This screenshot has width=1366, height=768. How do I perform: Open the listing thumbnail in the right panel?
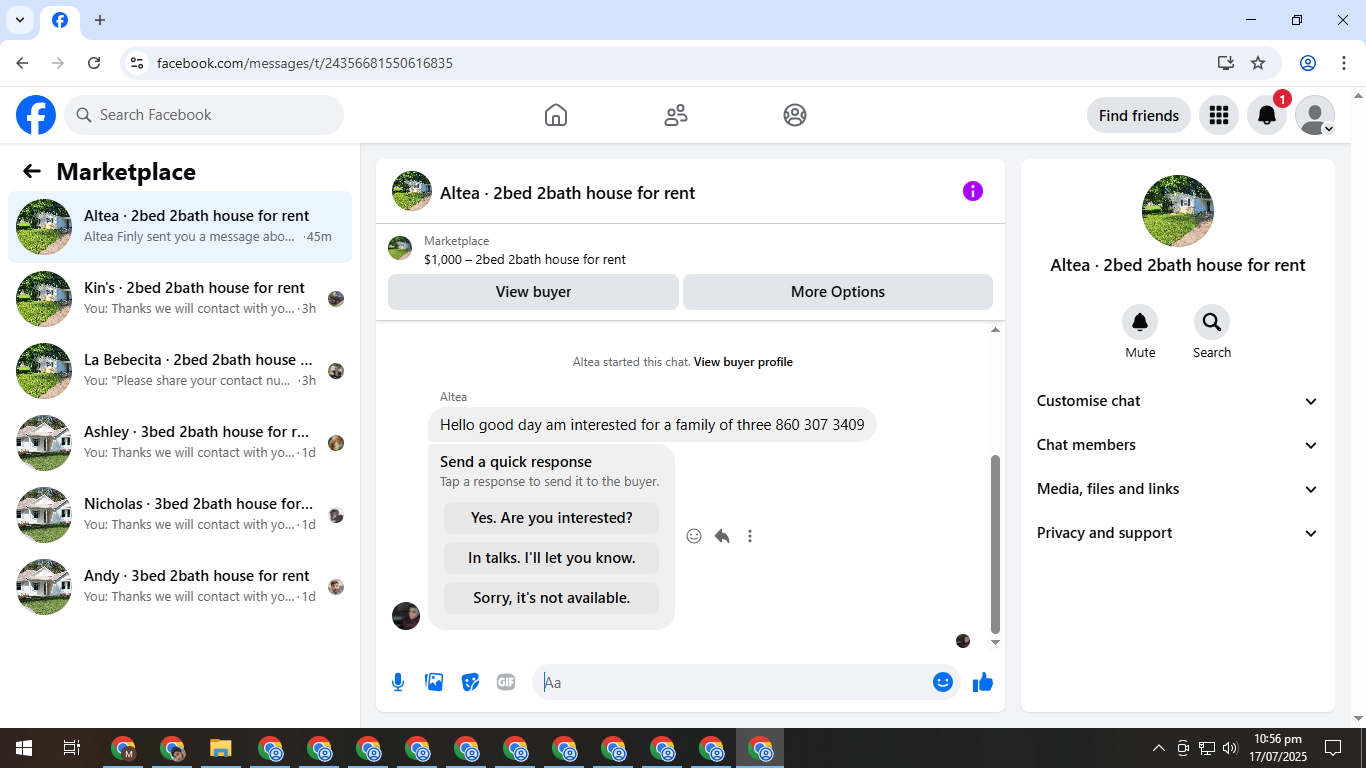point(1178,211)
